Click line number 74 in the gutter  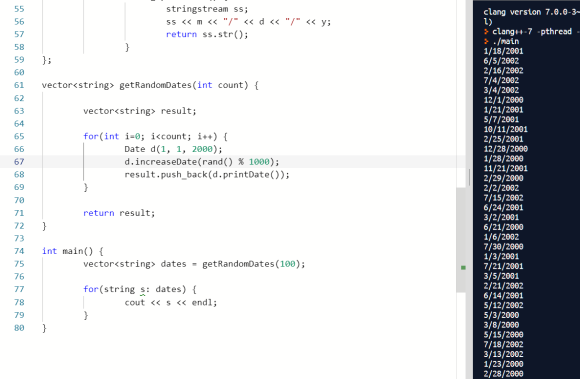[x=19, y=251]
